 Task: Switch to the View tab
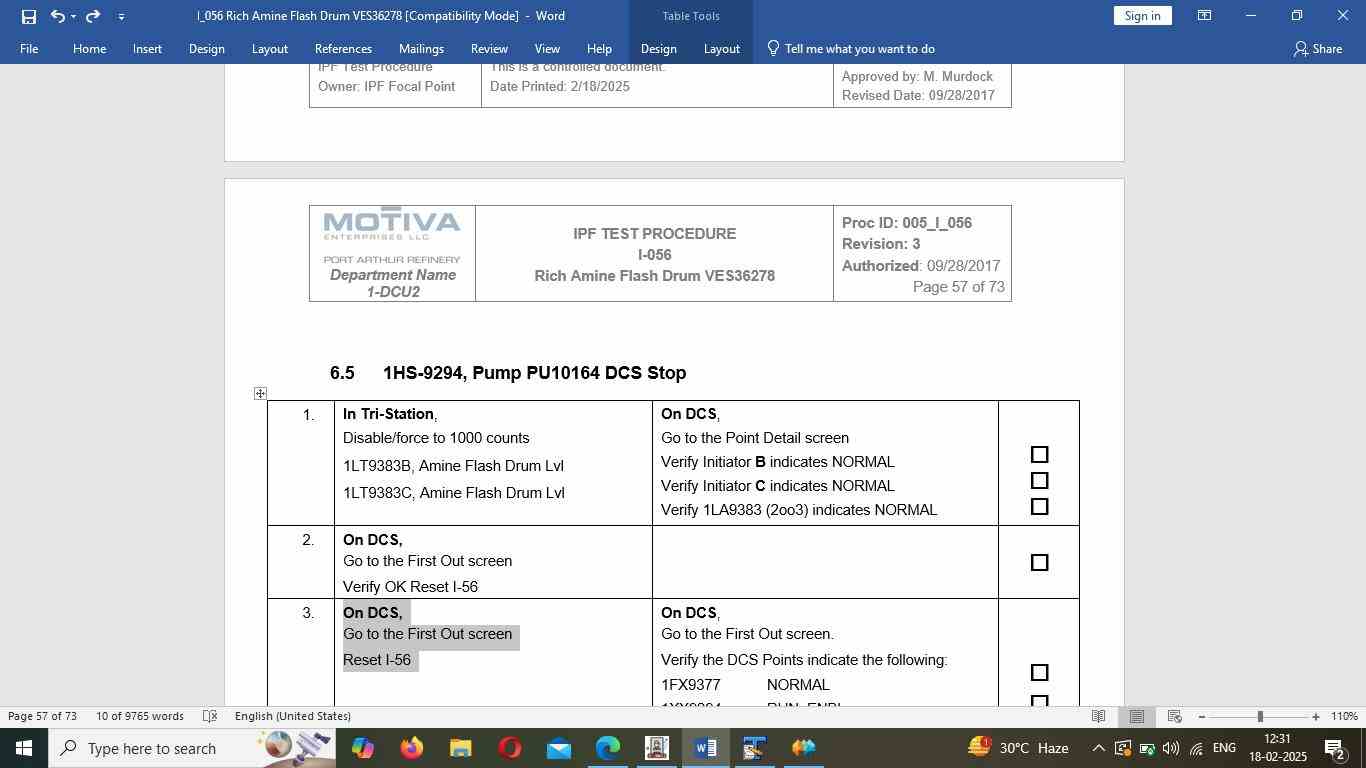click(x=547, y=48)
